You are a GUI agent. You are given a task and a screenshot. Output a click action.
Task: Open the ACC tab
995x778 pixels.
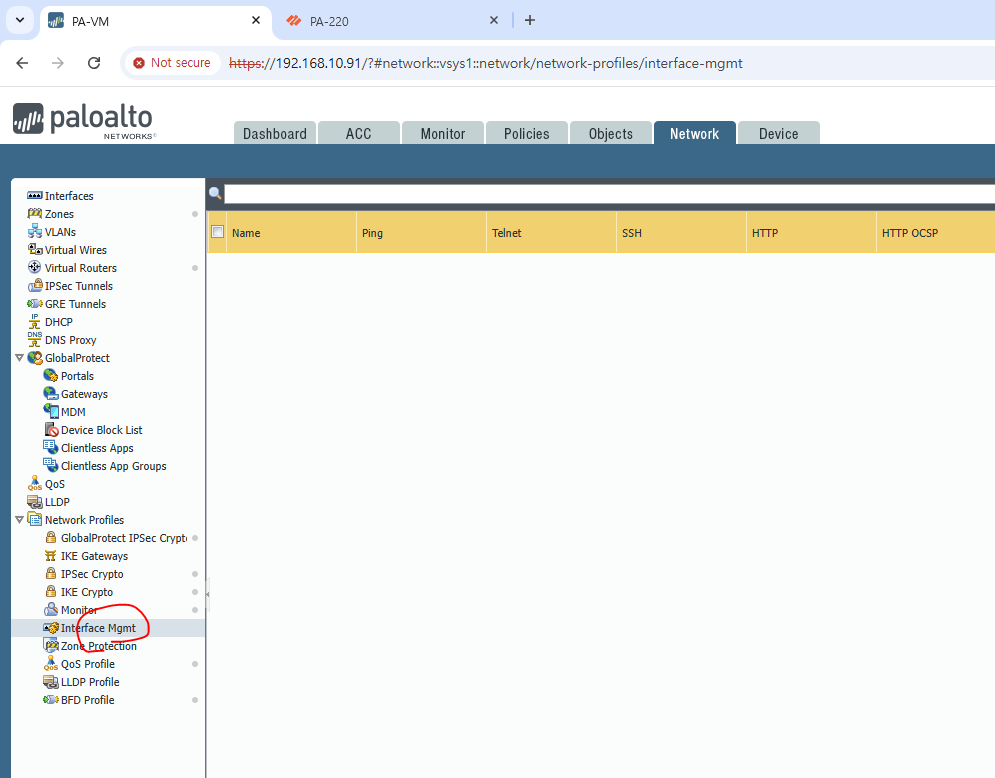coord(359,133)
